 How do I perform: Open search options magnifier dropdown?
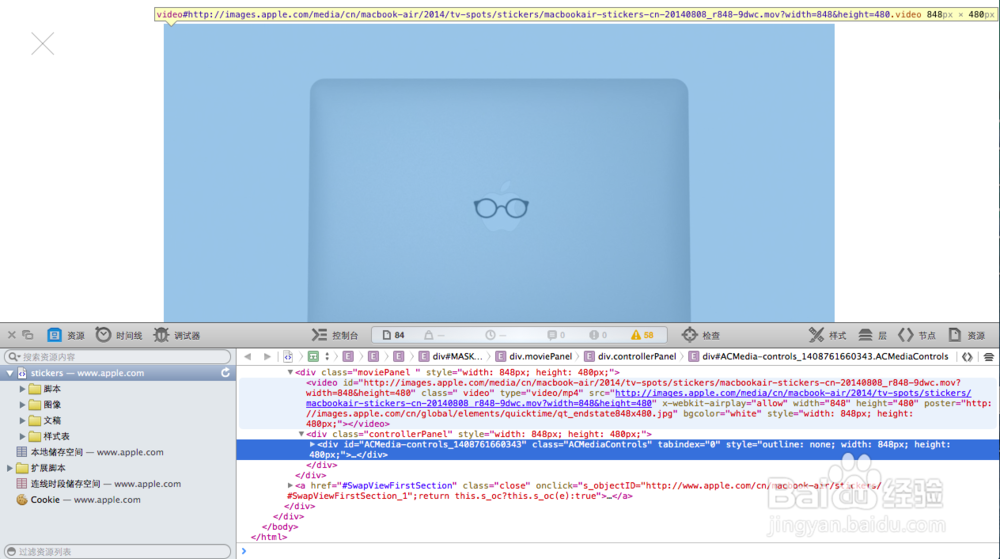tap(13, 357)
